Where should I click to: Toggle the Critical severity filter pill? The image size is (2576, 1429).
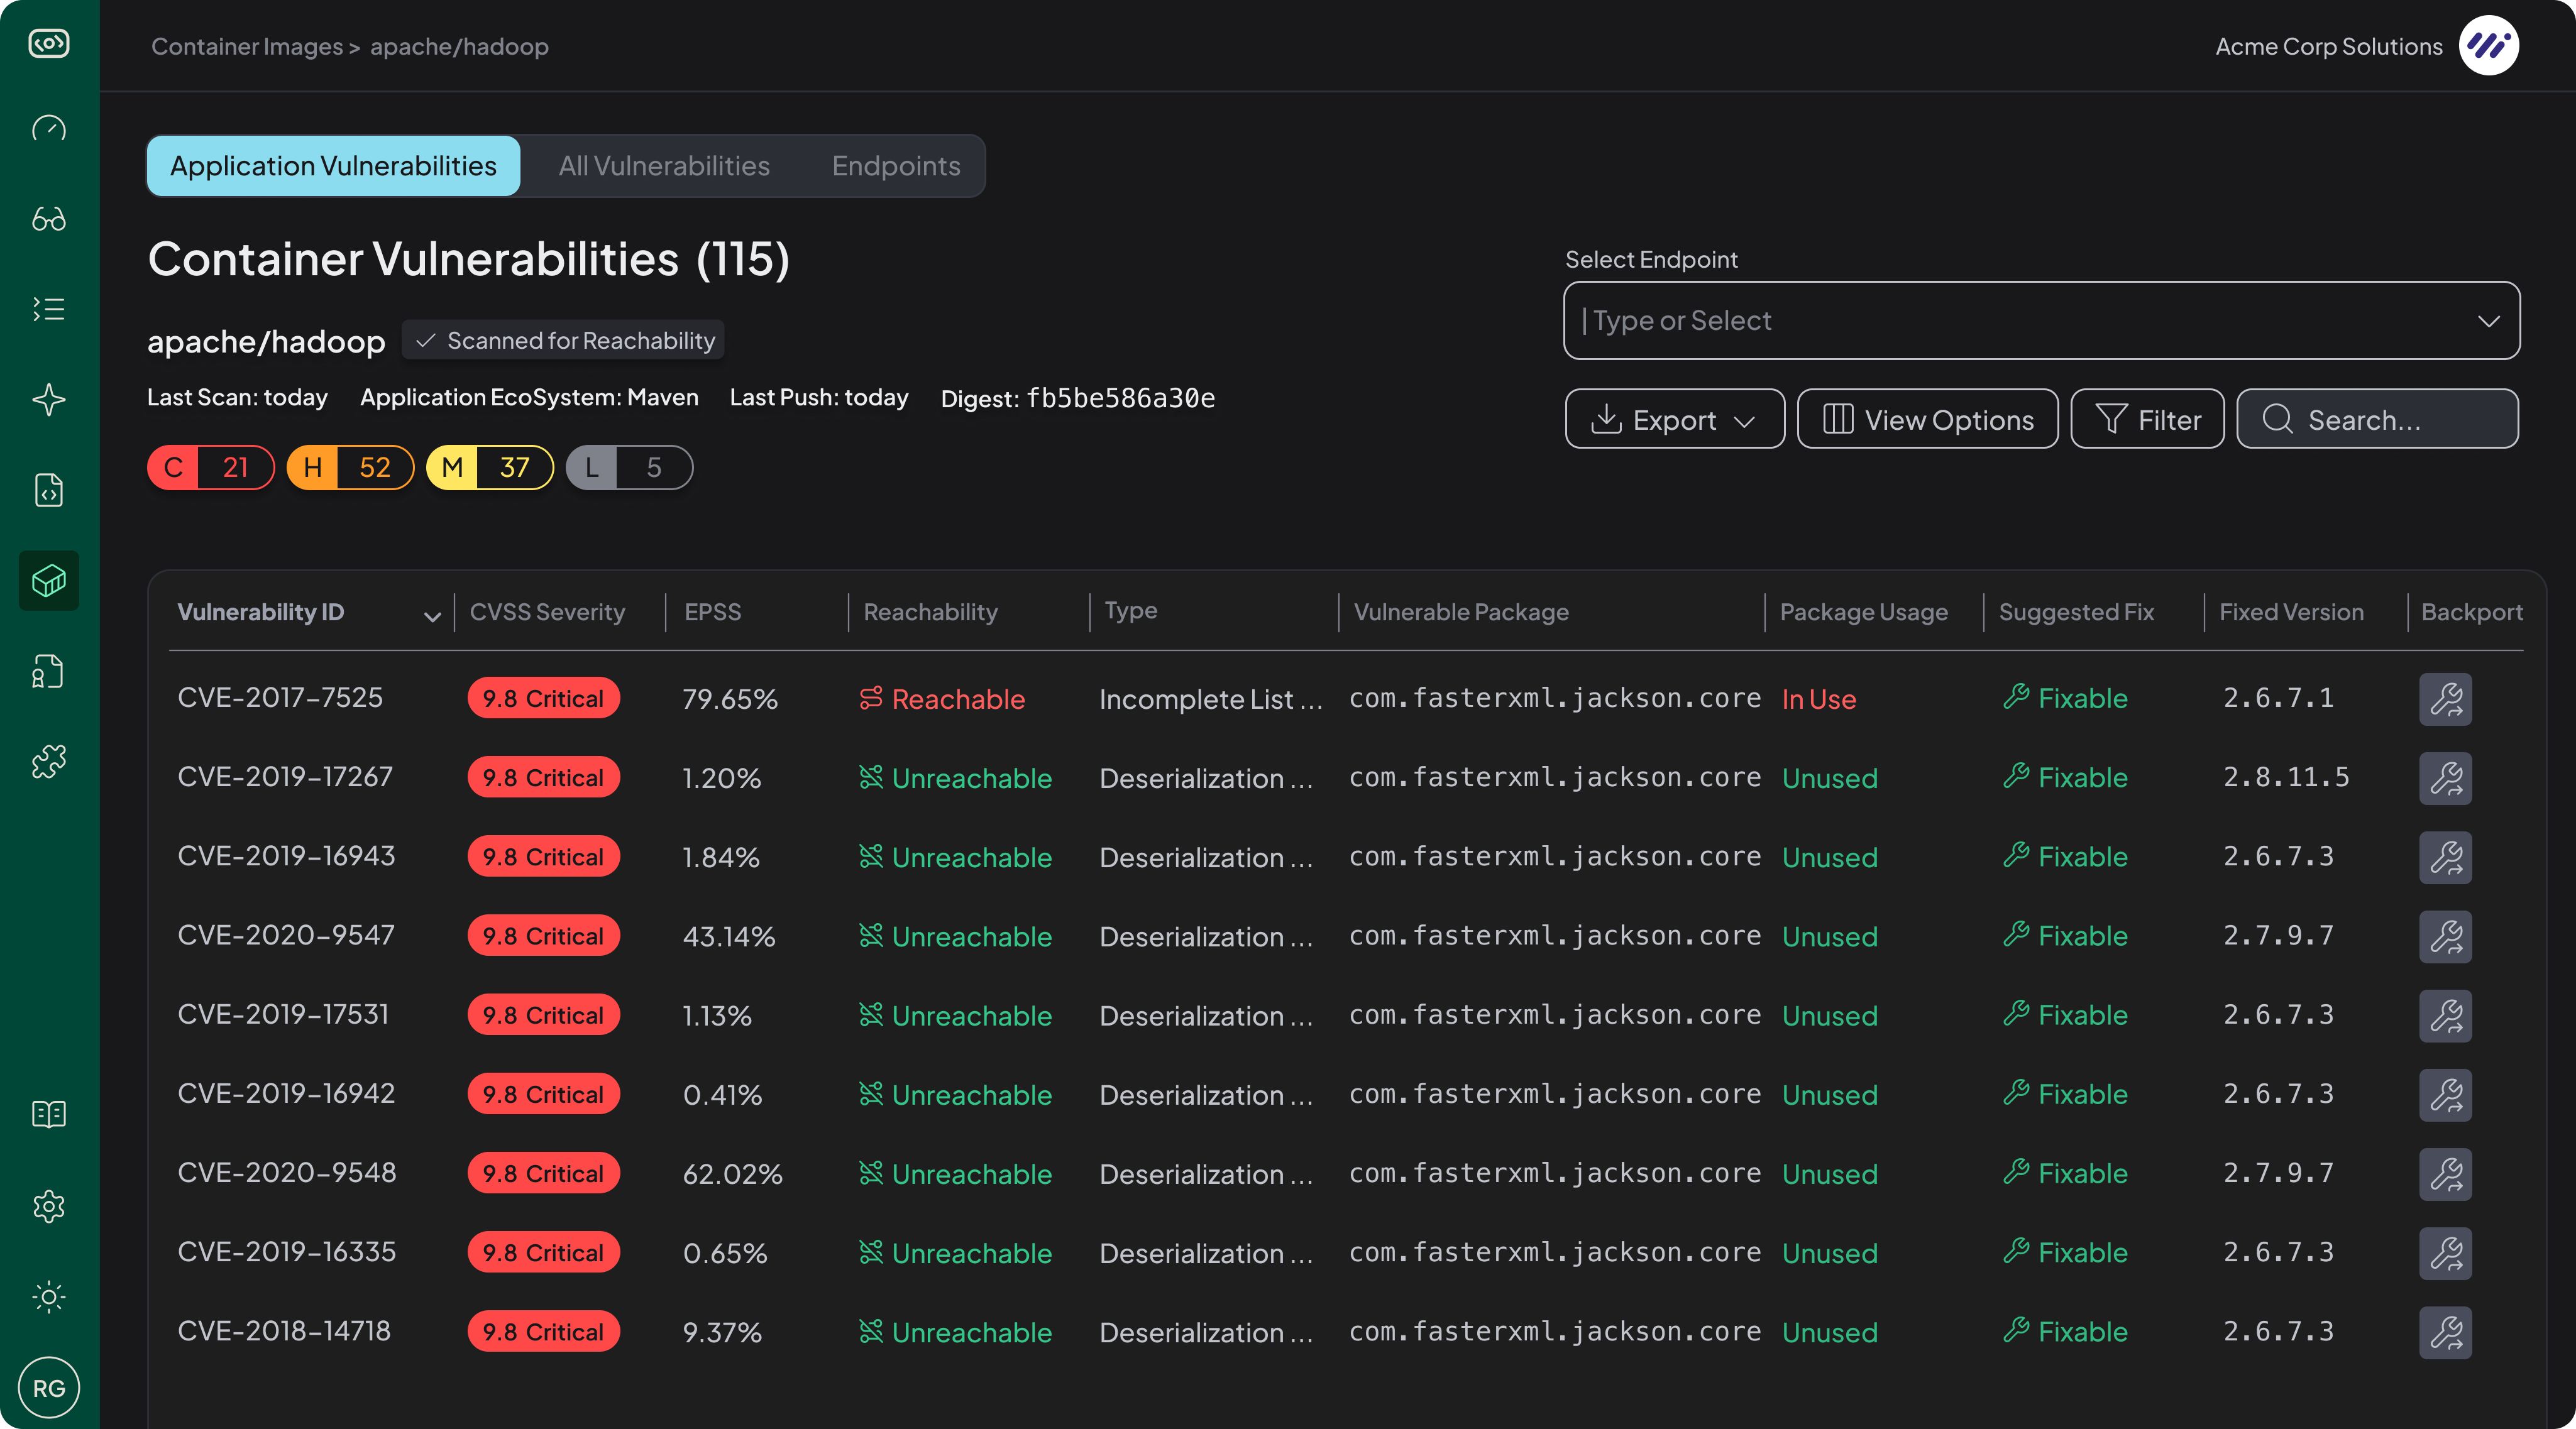point(211,467)
